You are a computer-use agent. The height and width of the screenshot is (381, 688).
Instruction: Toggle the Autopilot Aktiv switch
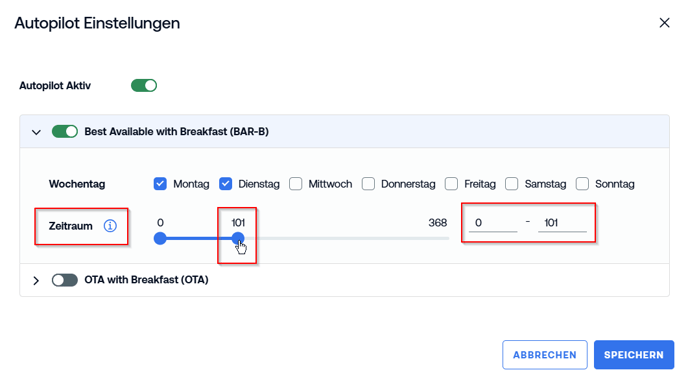coord(144,86)
